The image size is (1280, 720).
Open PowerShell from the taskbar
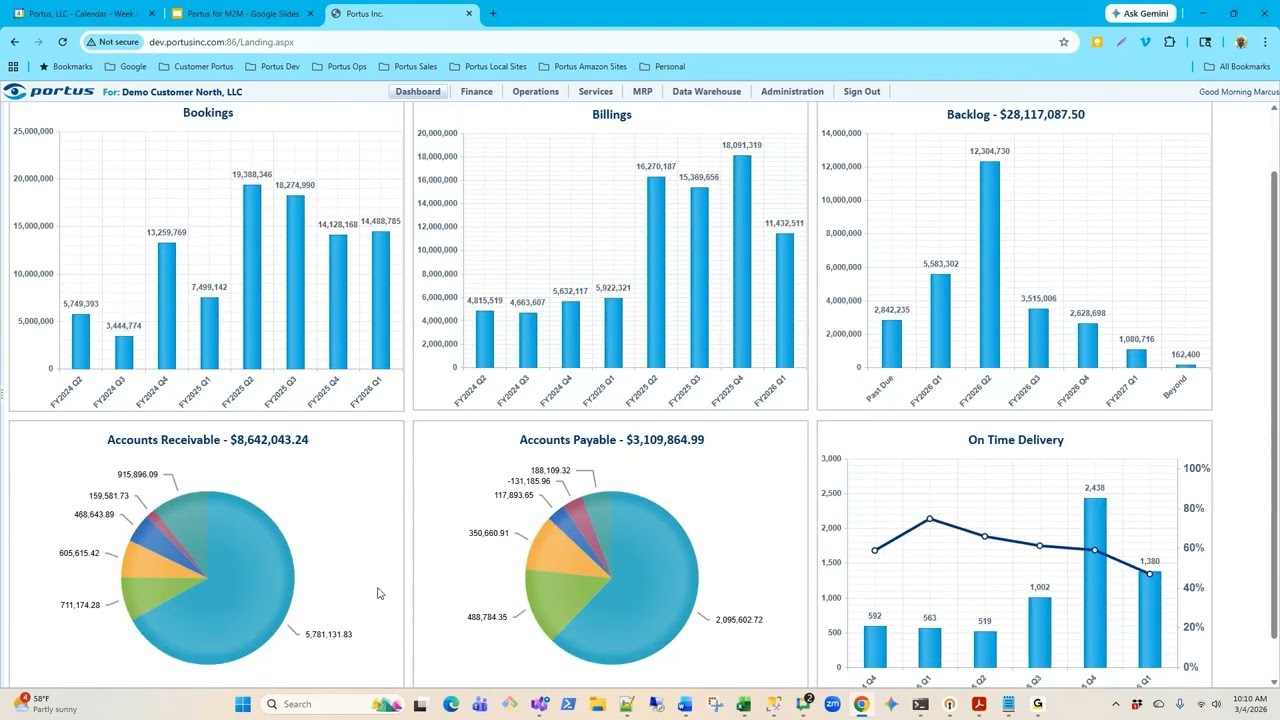[568, 704]
